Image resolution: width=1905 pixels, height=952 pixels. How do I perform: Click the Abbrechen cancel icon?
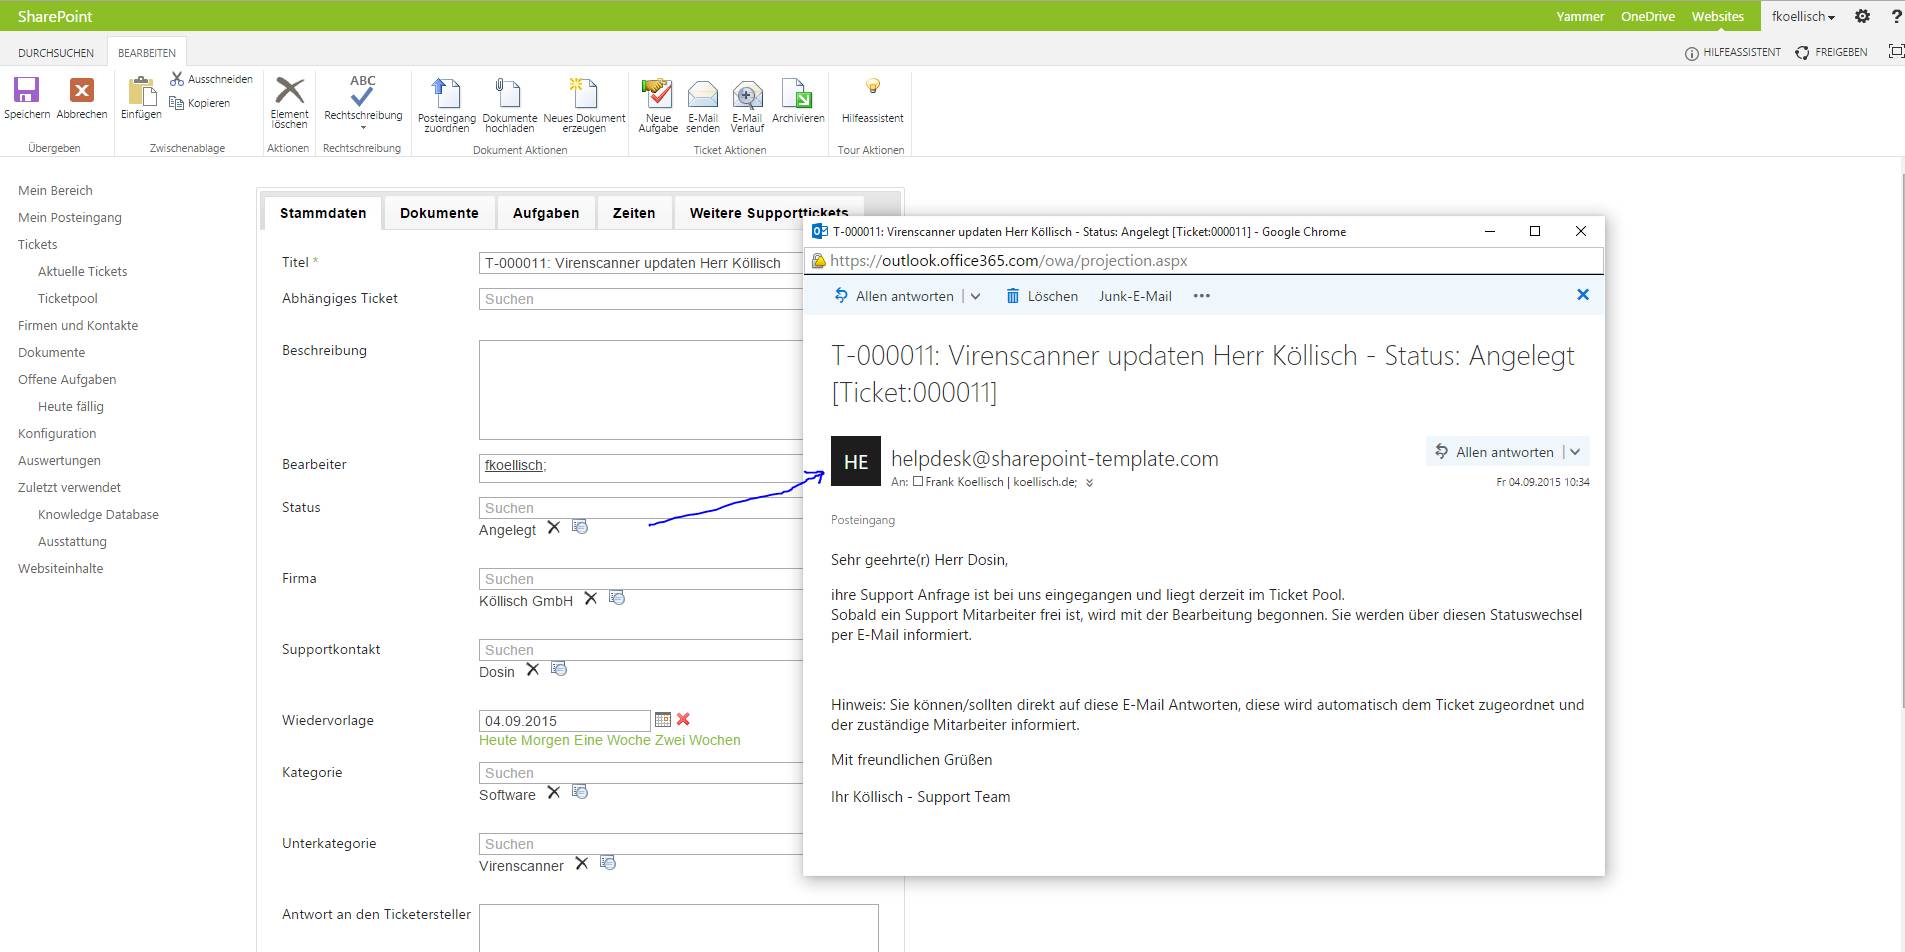click(82, 91)
